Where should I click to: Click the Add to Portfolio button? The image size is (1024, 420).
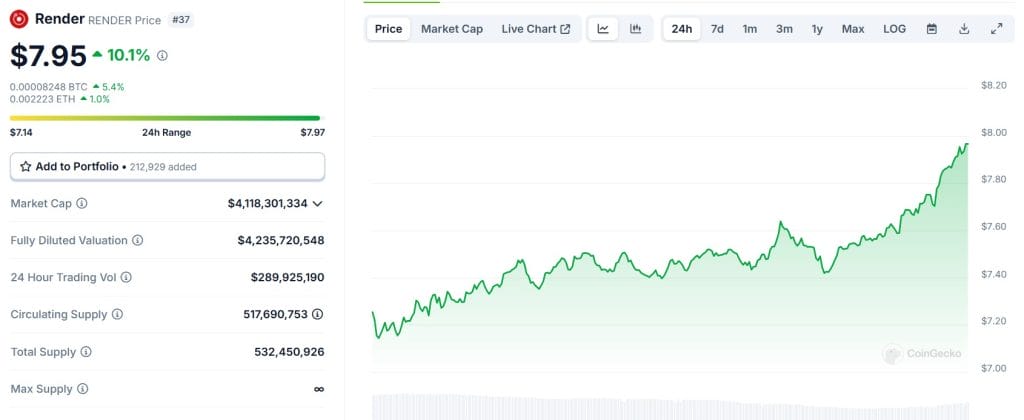(167, 167)
